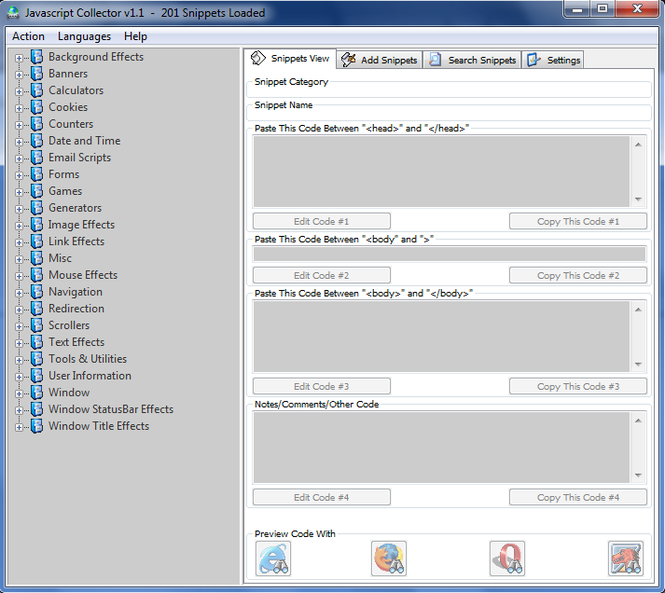This screenshot has width=665, height=593.
Task: Preview code with Internet Explorer icon
Action: (273, 558)
